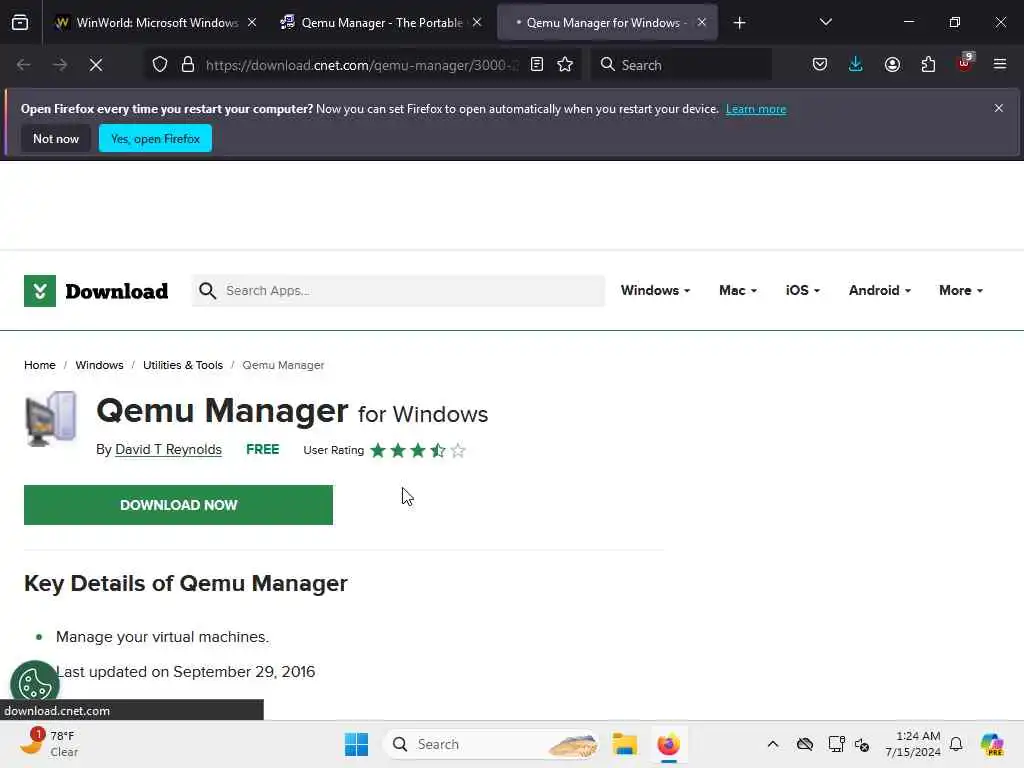The width and height of the screenshot is (1024, 768).
Task: Open Firefox account icon
Action: (892, 65)
